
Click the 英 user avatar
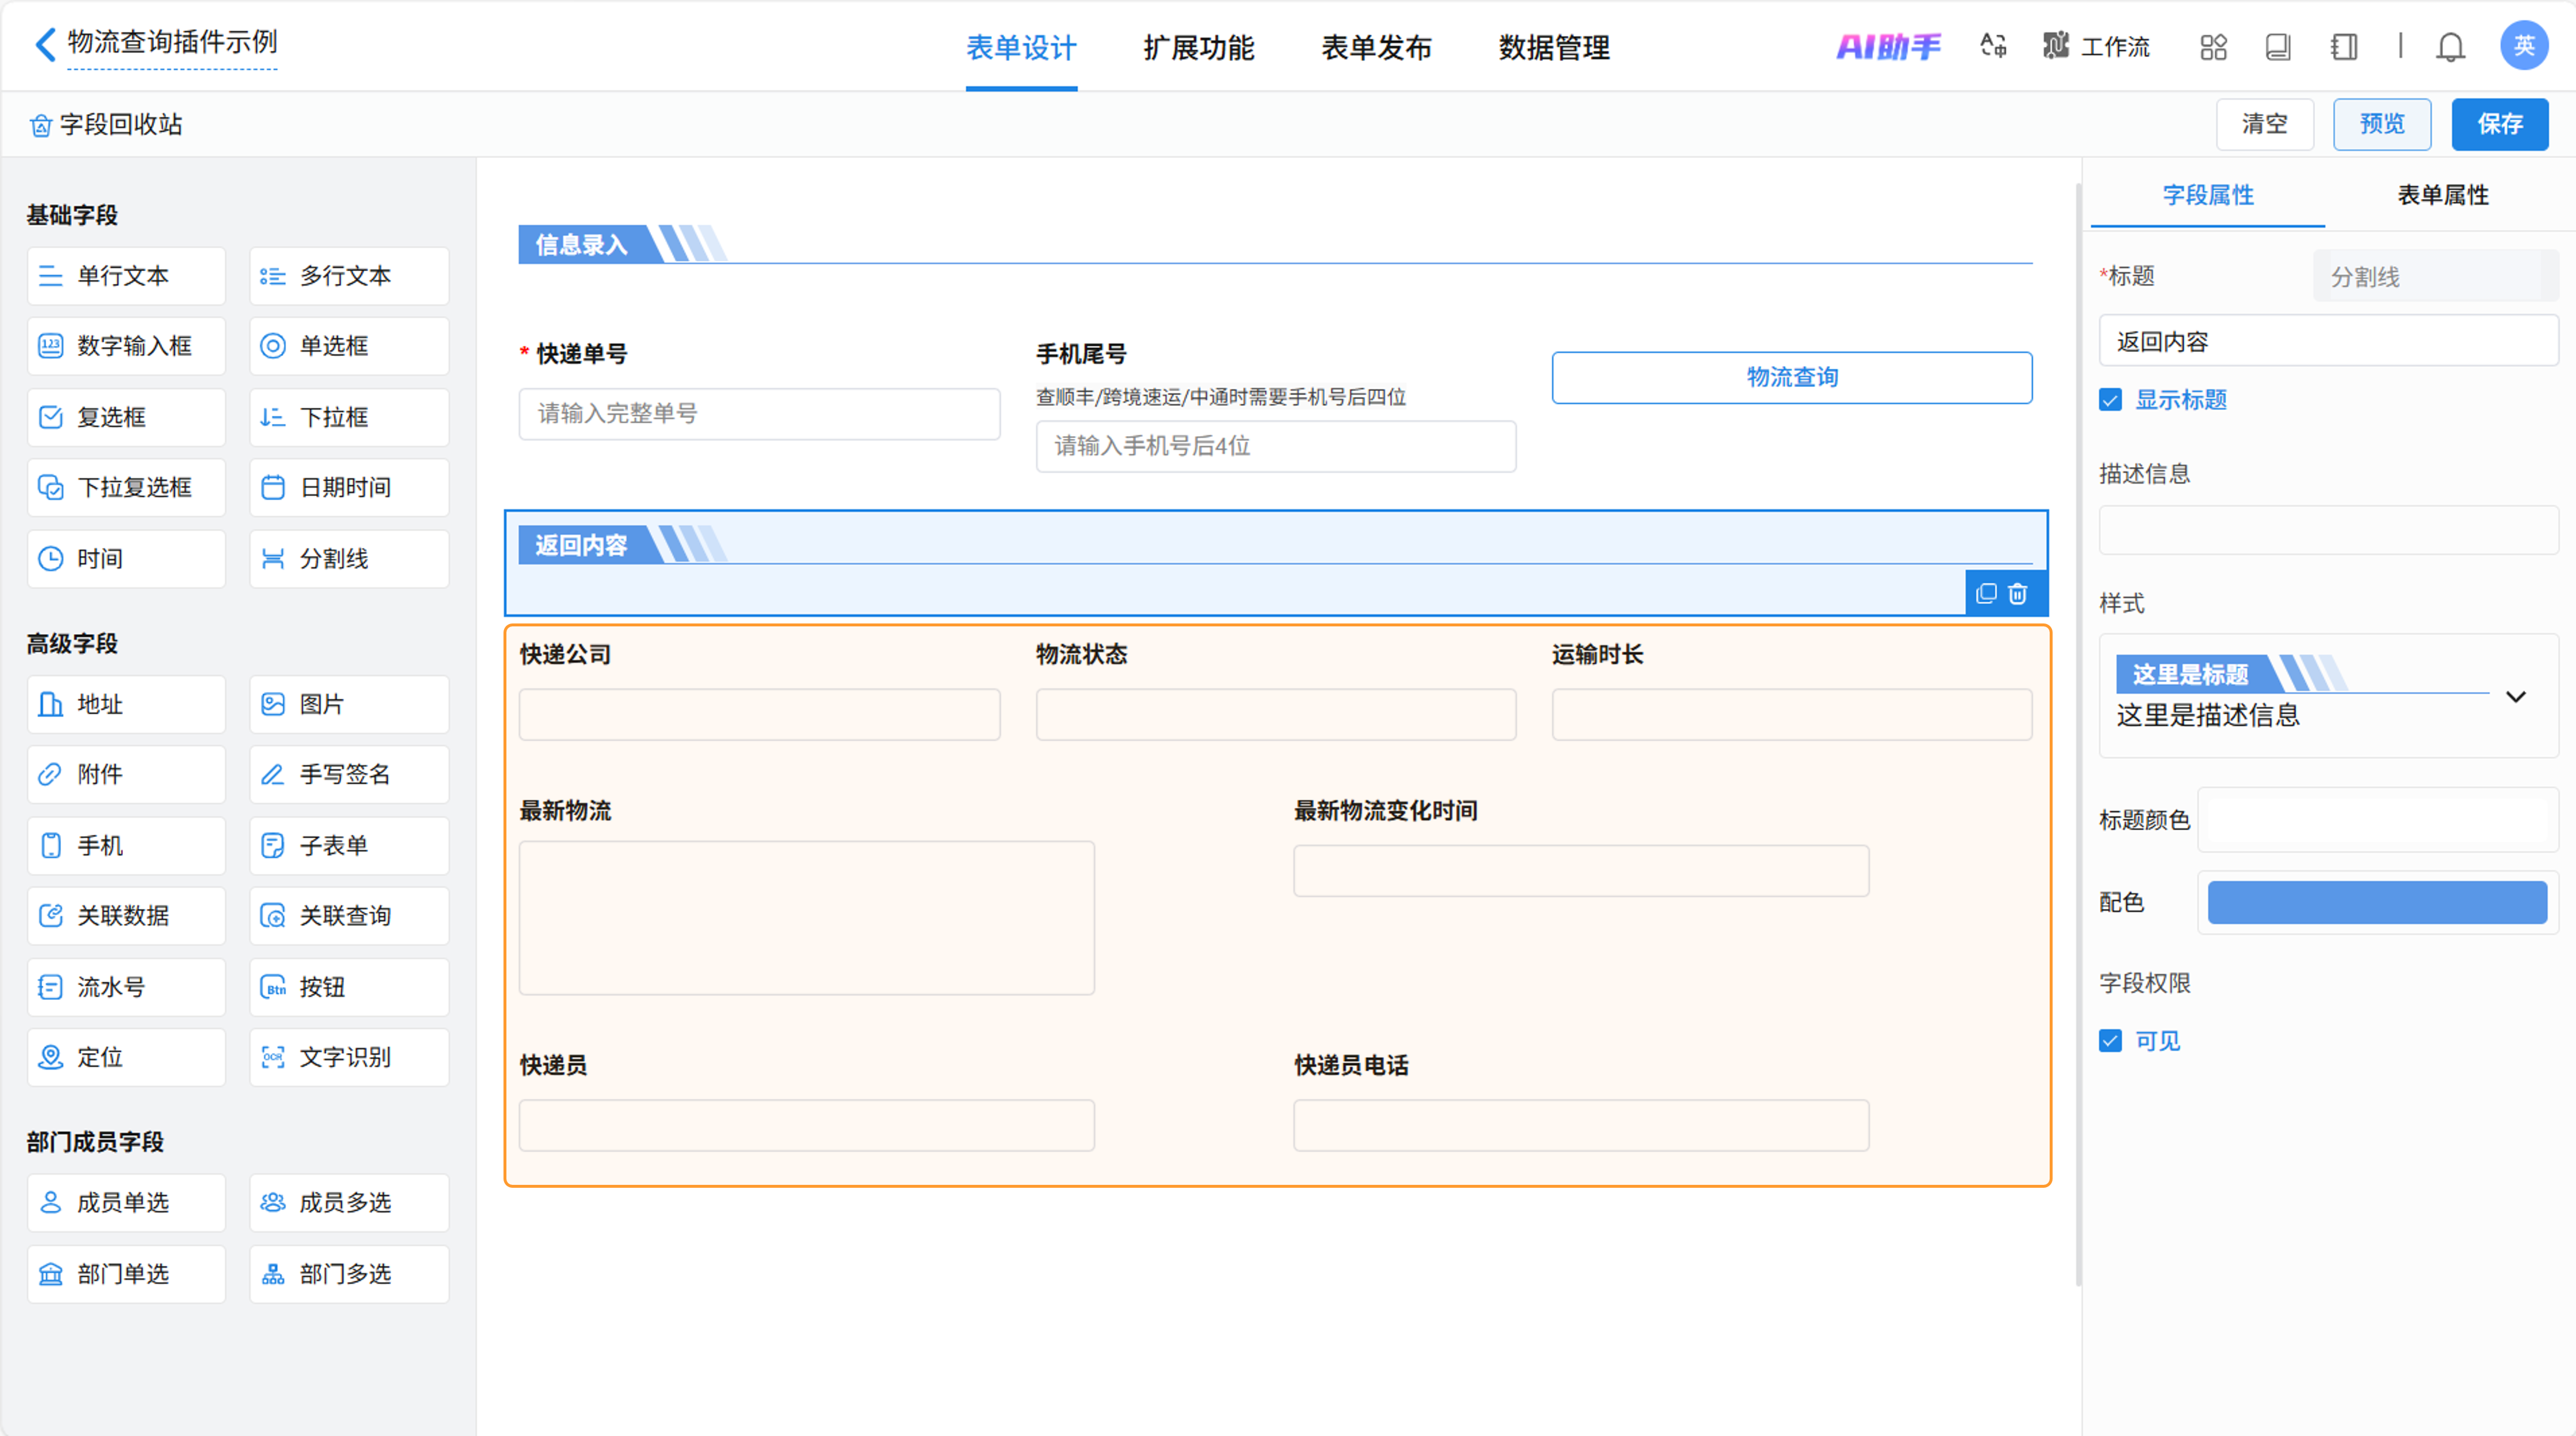click(x=2523, y=46)
